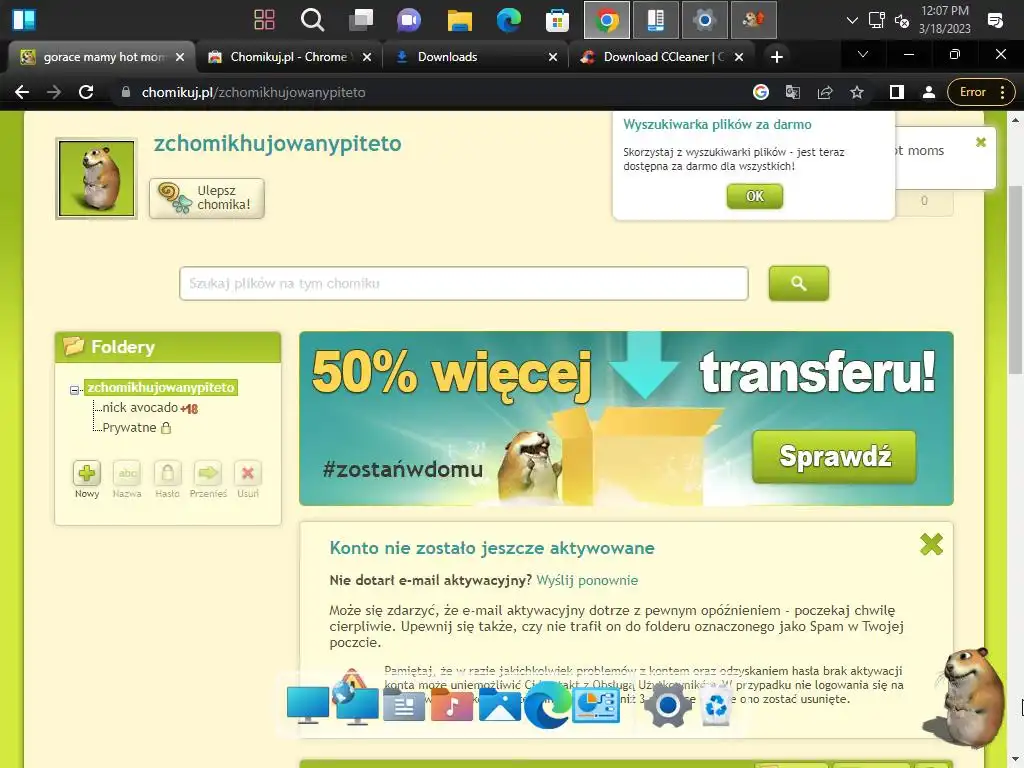
Task: Switch to Chomikuj.pl - Chrome tab
Action: click(289, 57)
